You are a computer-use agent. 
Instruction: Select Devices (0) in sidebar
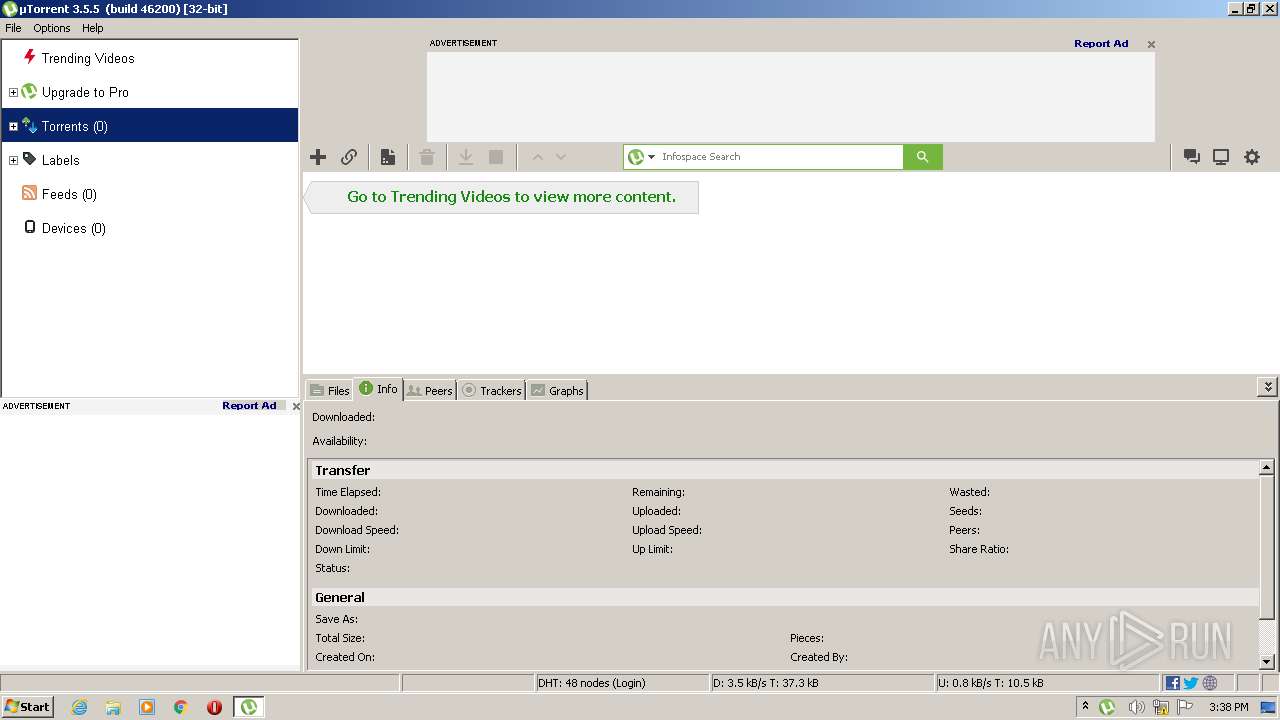73,228
